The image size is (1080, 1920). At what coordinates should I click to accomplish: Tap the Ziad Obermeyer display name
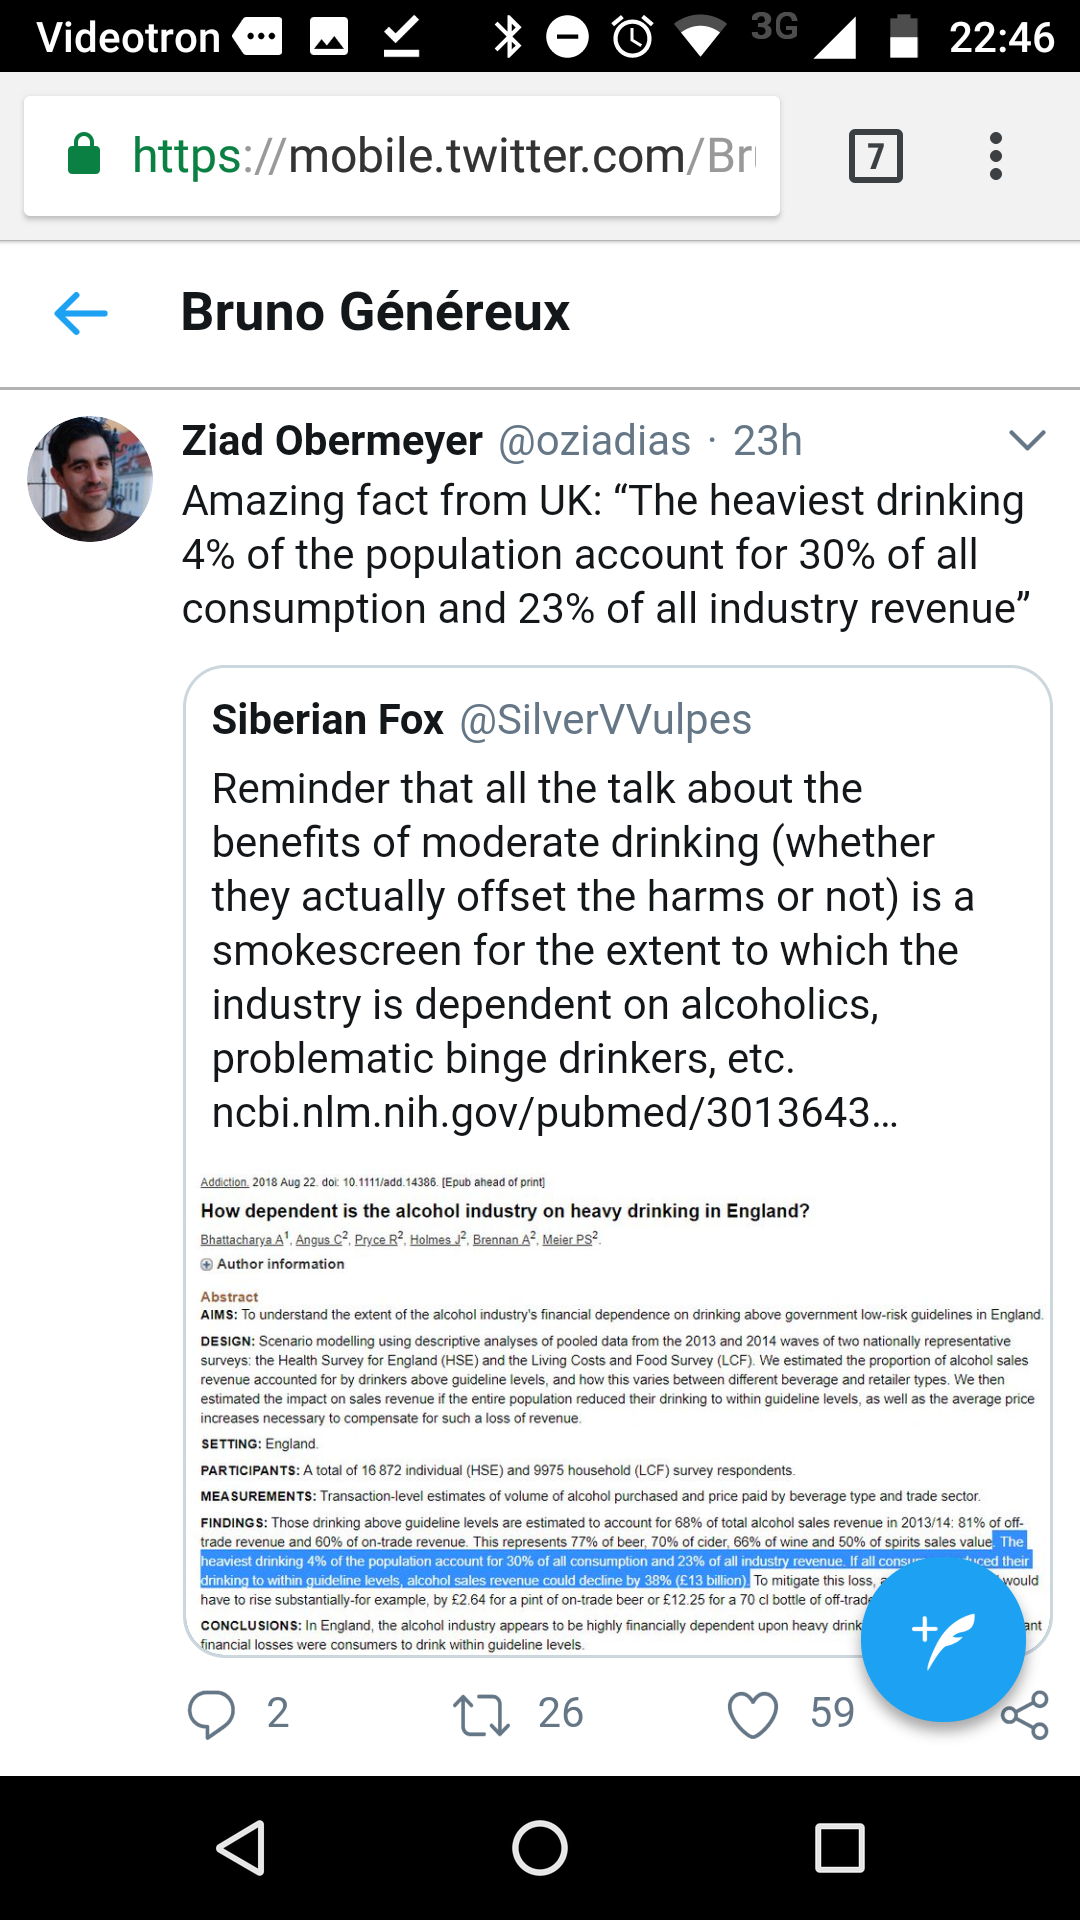(332, 441)
